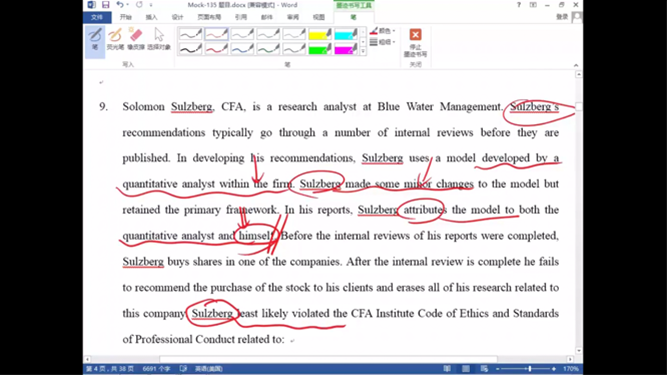Switch to the Review (审阅) tab
Screen dimensions: 667x375
click(x=293, y=17)
